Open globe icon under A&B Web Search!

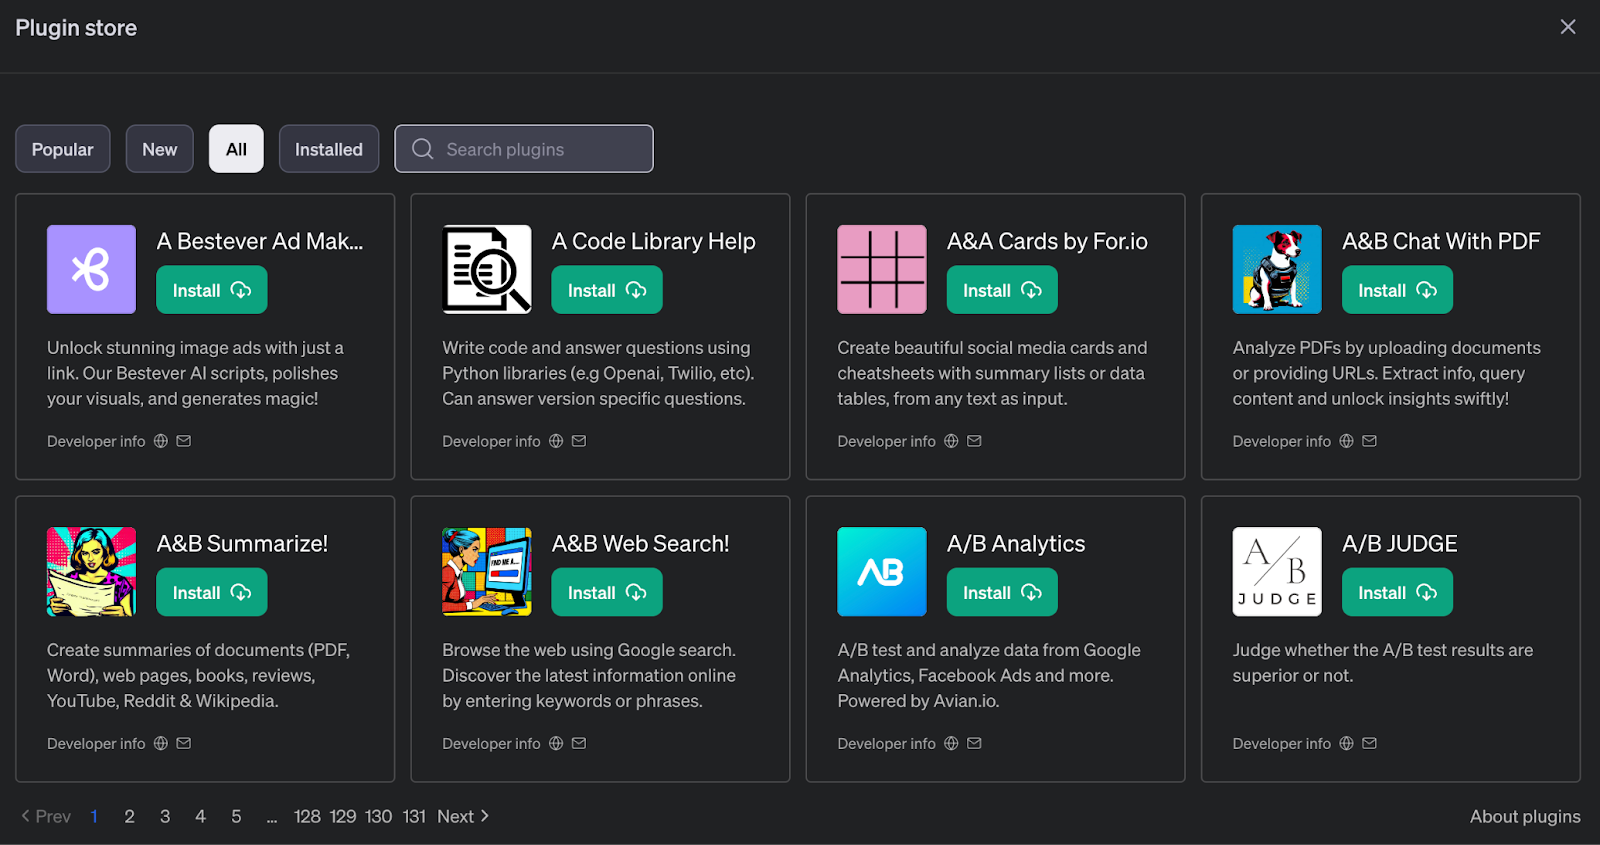[556, 743]
